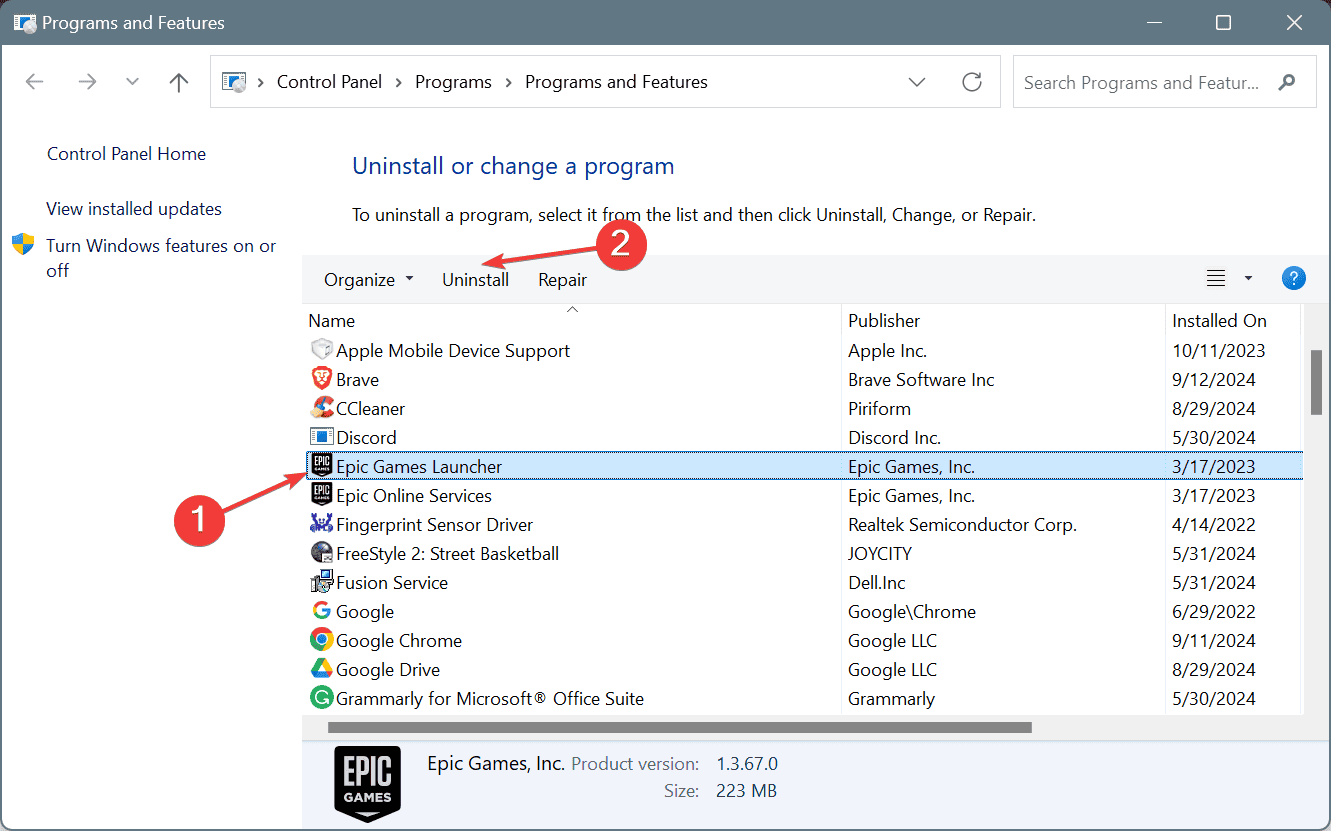Select the Epic Games Launcher row
The width and height of the screenshot is (1331, 831).
(x=803, y=466)
